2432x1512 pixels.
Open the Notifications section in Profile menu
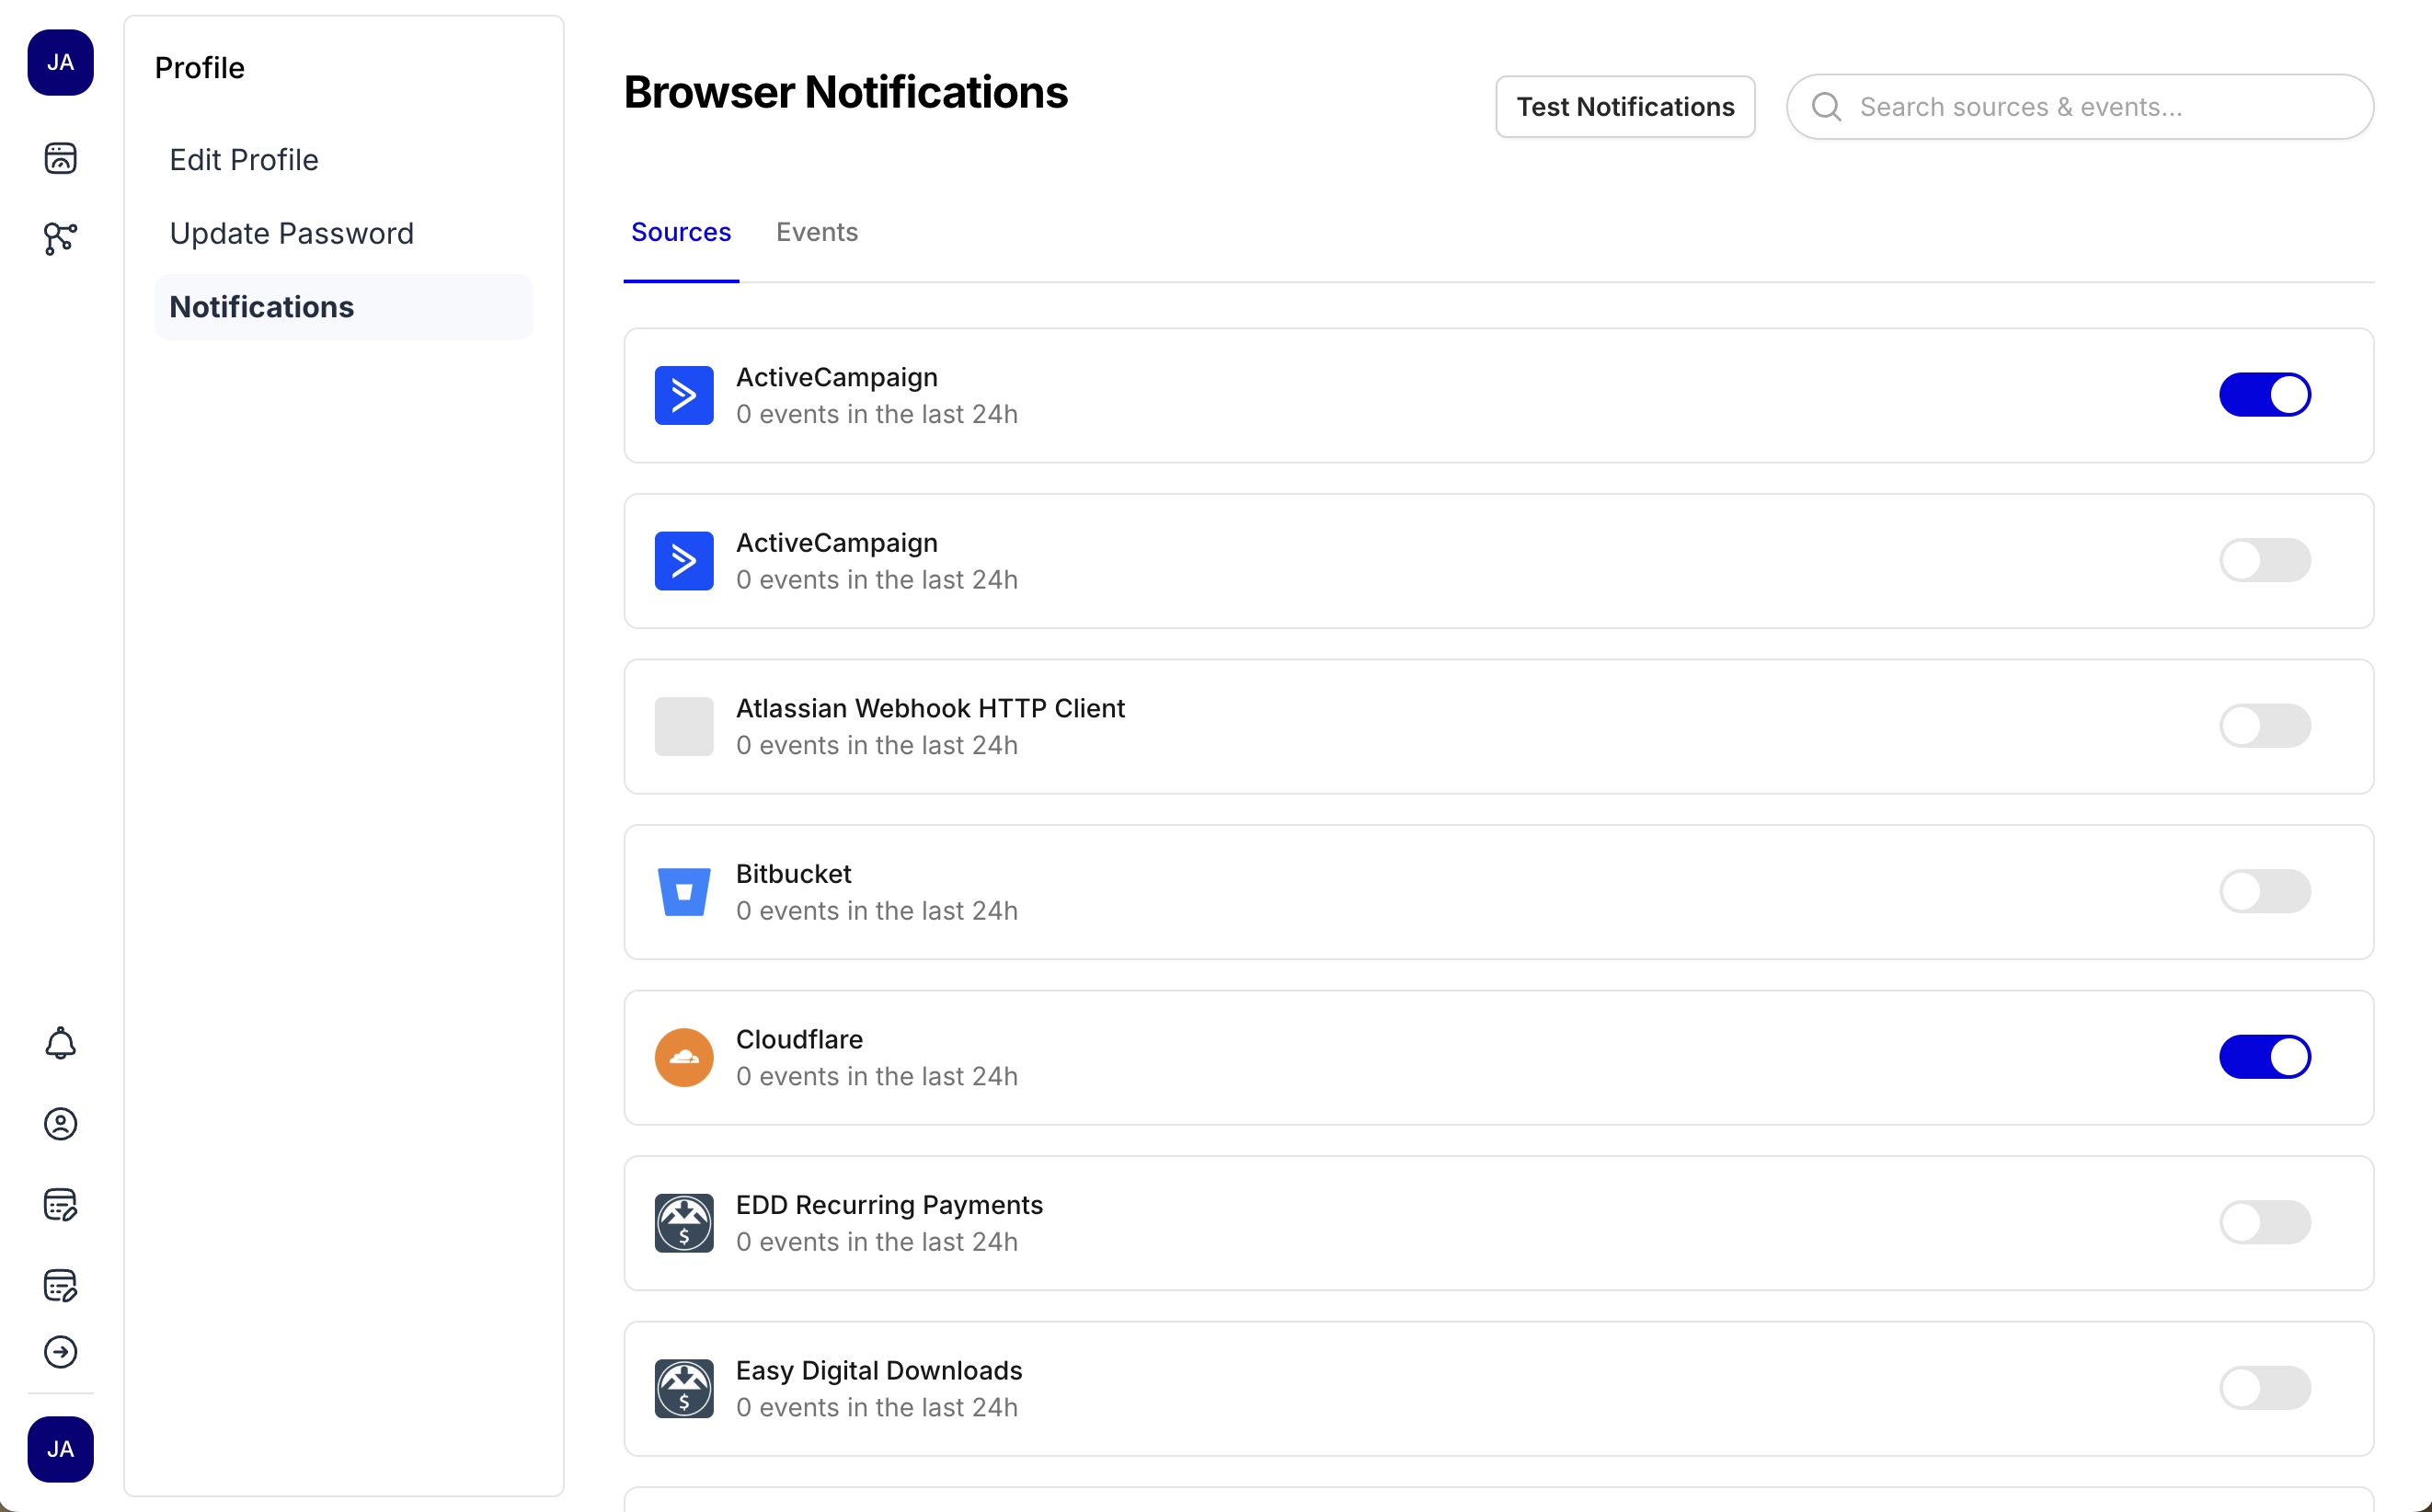click(261, 306)
